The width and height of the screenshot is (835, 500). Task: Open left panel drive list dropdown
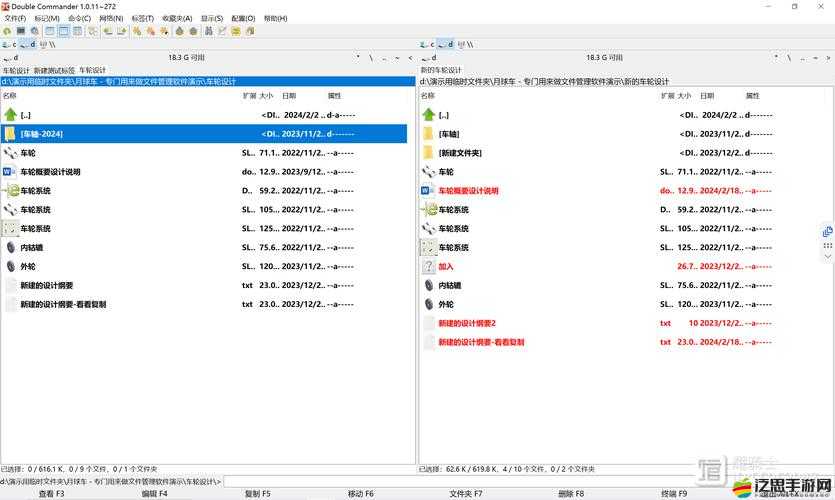pyautogui.click(x=11, y=58)
